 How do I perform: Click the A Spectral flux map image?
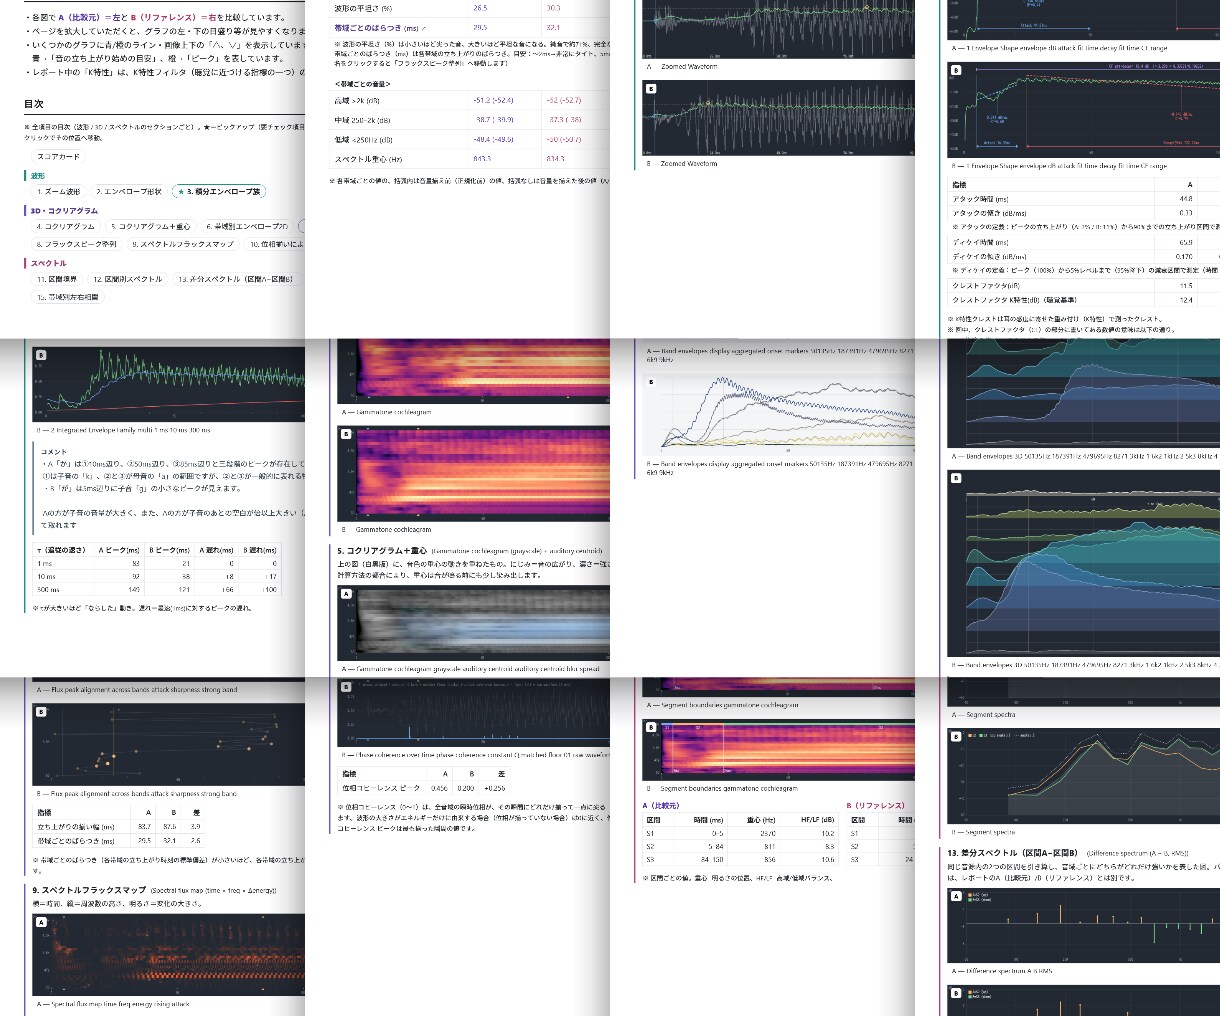169,955
